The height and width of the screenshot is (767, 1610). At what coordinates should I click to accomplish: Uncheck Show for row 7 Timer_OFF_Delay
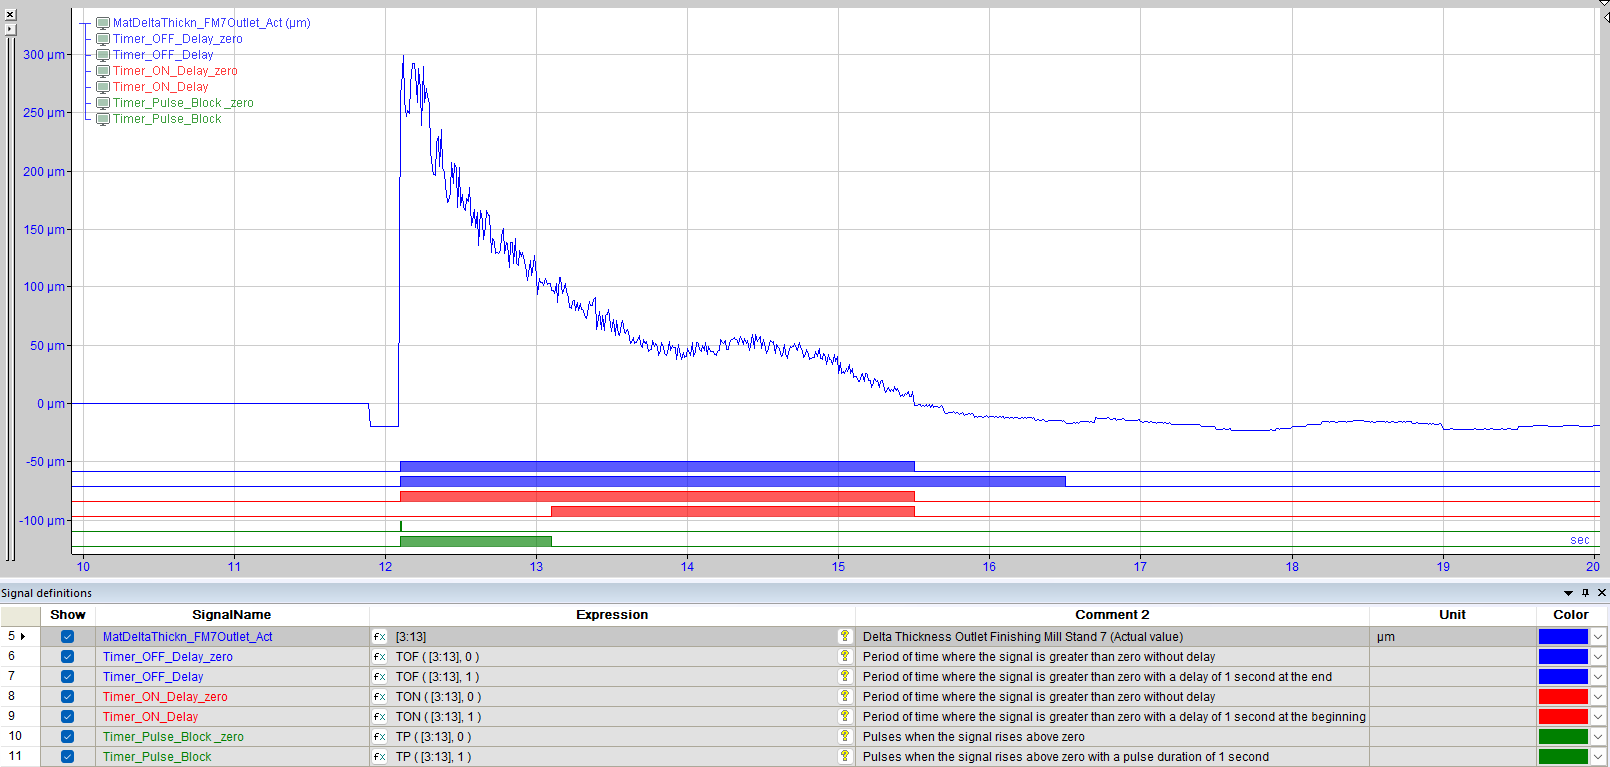tap(67, 677)
